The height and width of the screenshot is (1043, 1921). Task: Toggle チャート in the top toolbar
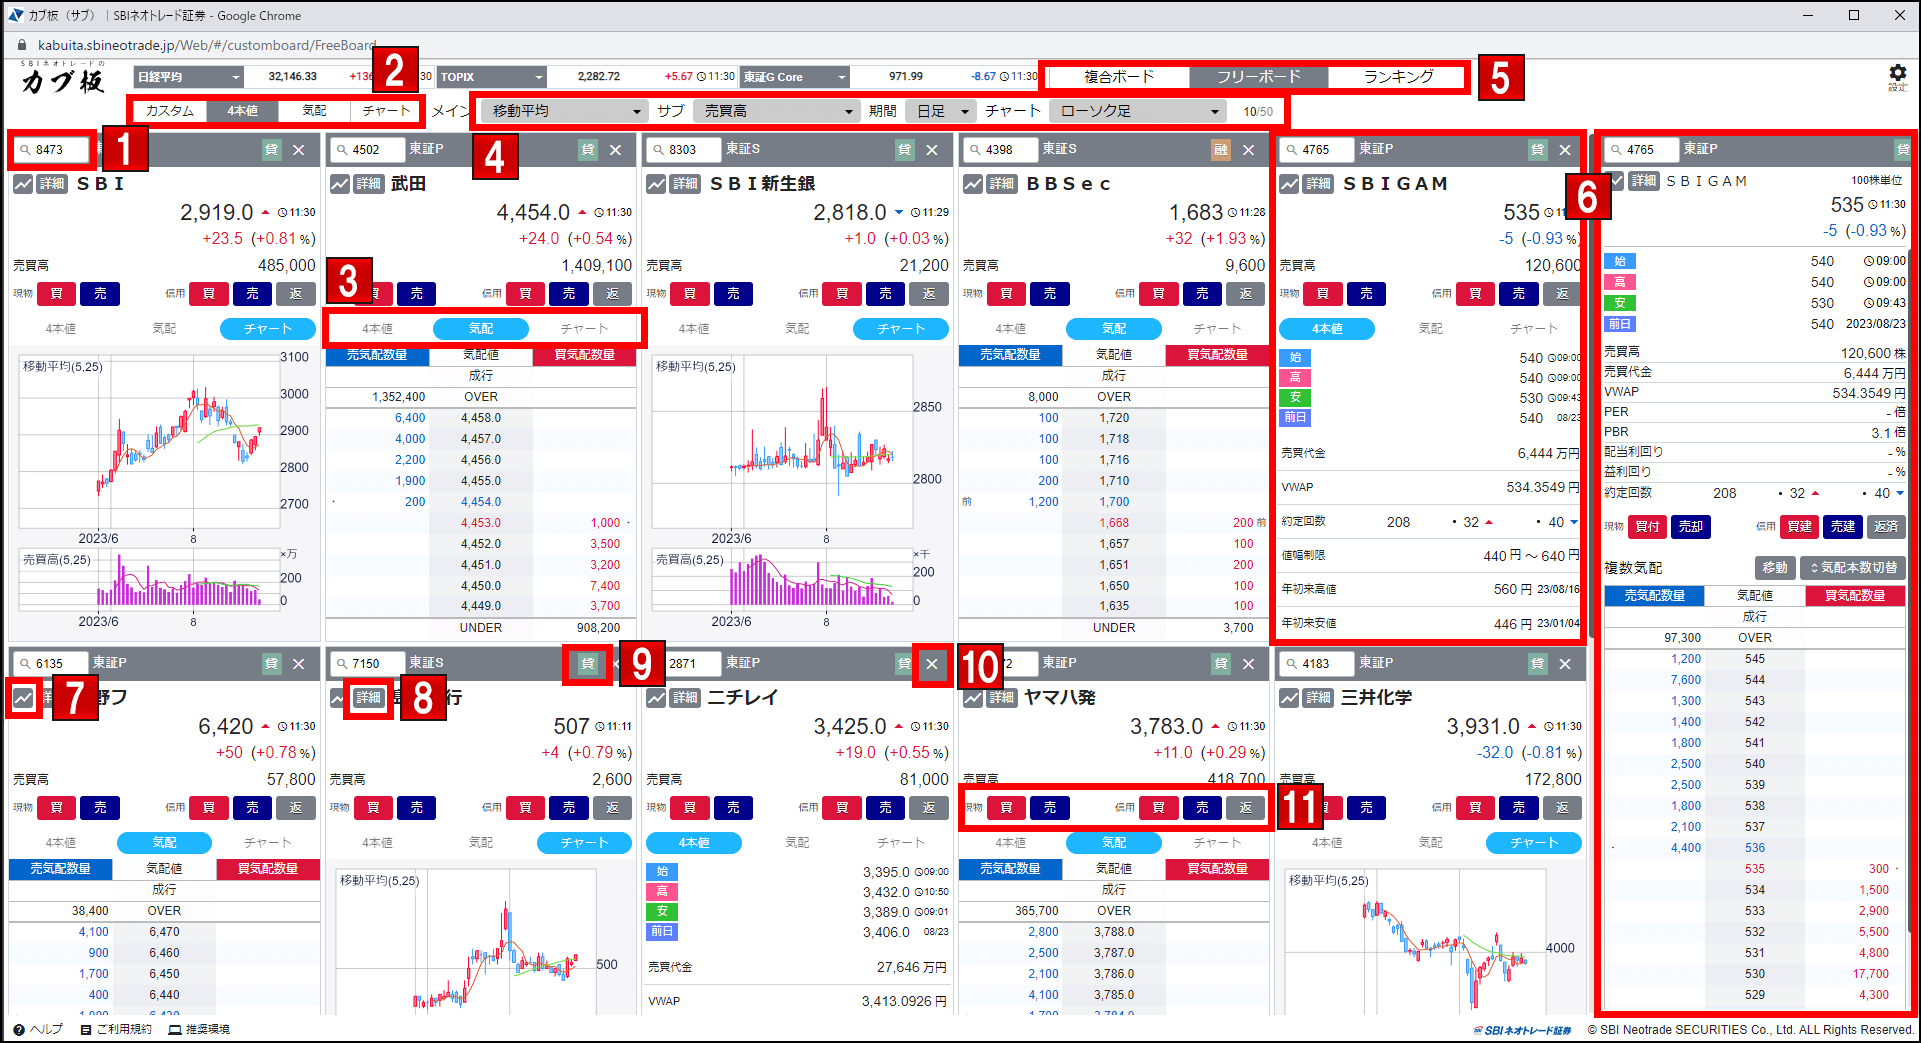pyautogui.click(x=386, y=111)
